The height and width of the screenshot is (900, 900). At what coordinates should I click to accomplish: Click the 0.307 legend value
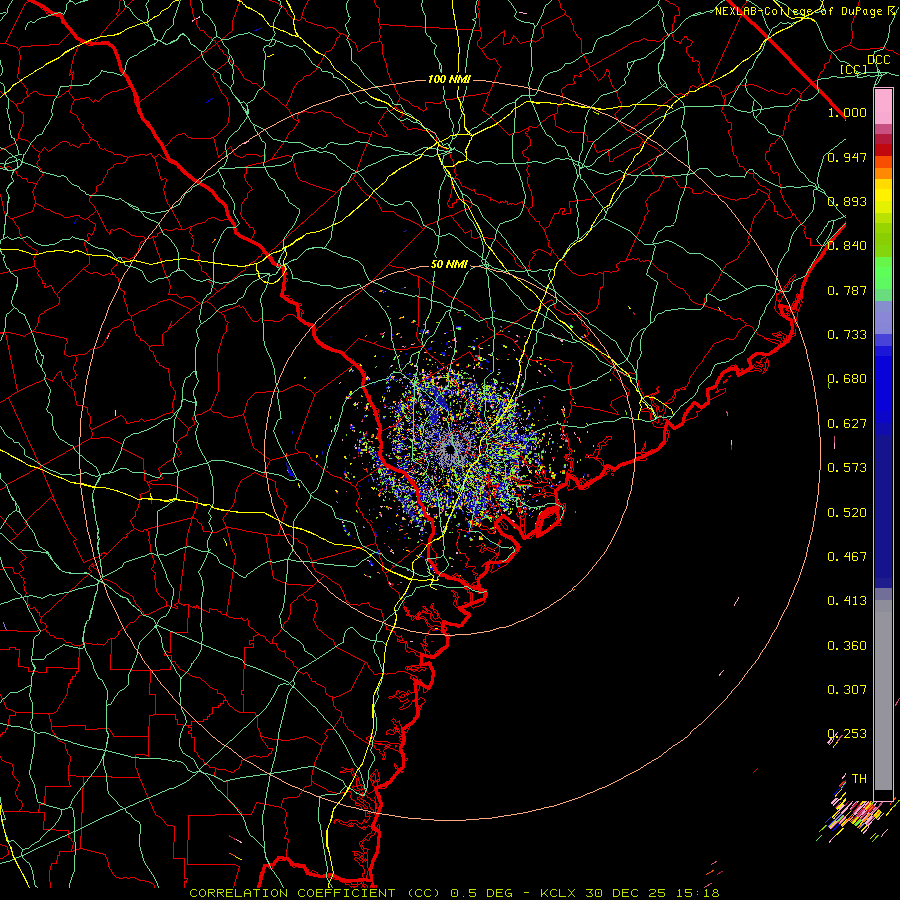coord(847,689)
